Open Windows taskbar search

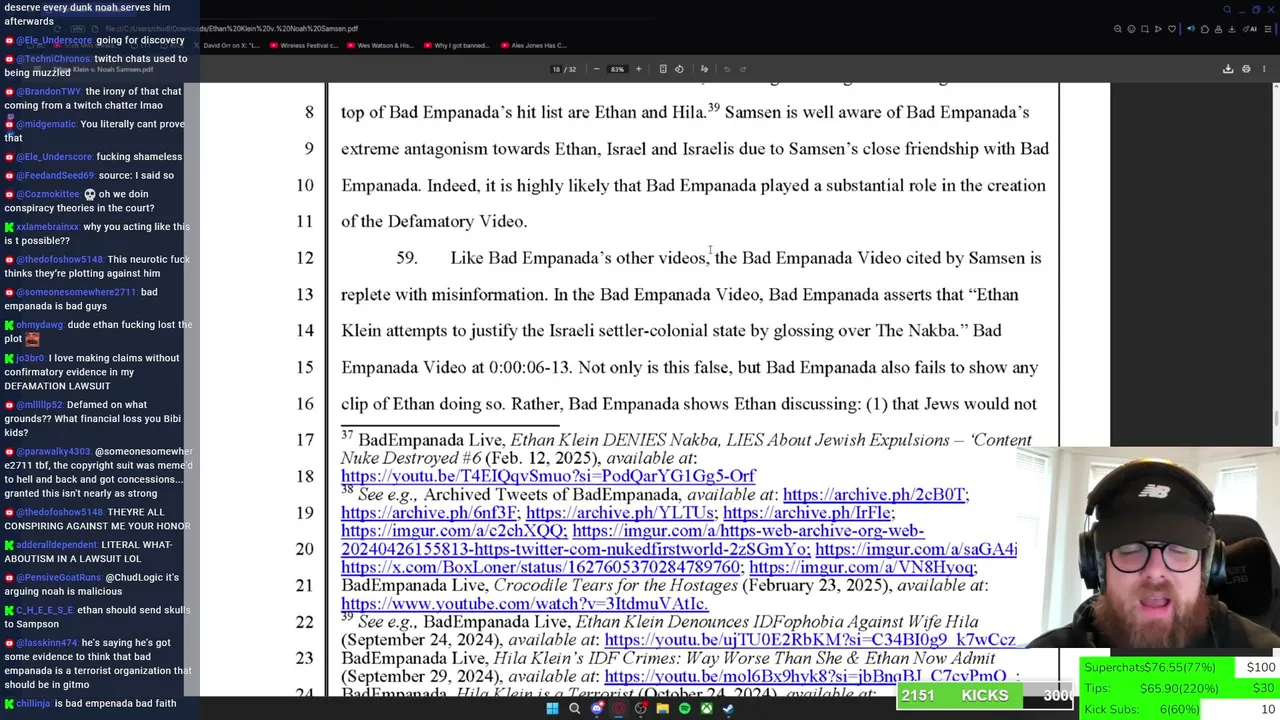pyautogui.click(x=574, y=709)
